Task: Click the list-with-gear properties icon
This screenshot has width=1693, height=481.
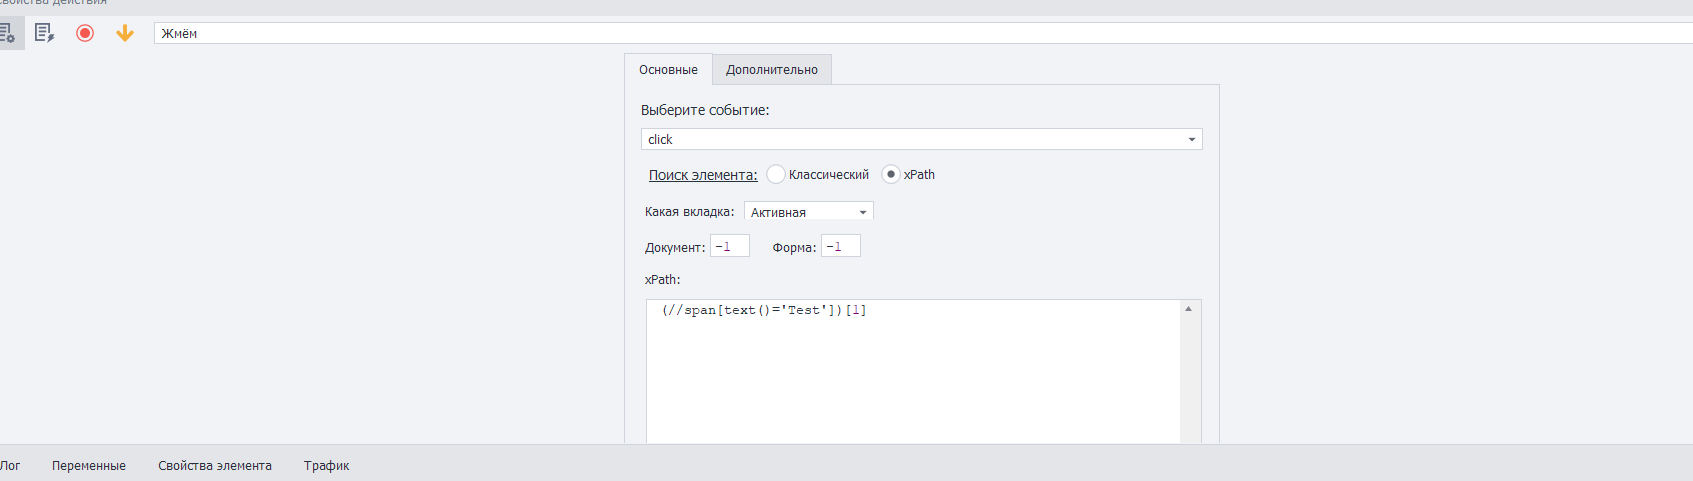Action: click(x=7, y=33)
